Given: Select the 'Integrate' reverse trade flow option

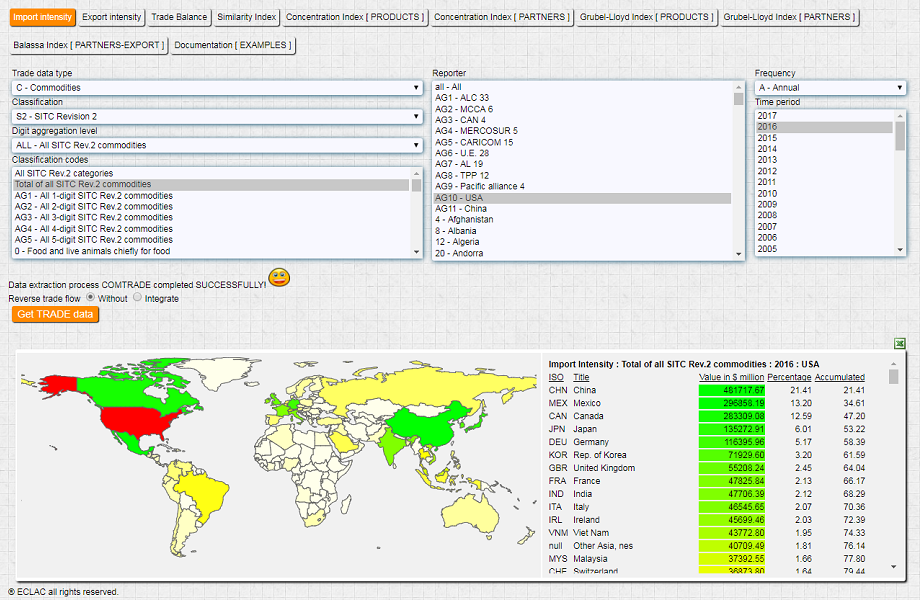Looking at the screenshot, I should coord(137,298).
